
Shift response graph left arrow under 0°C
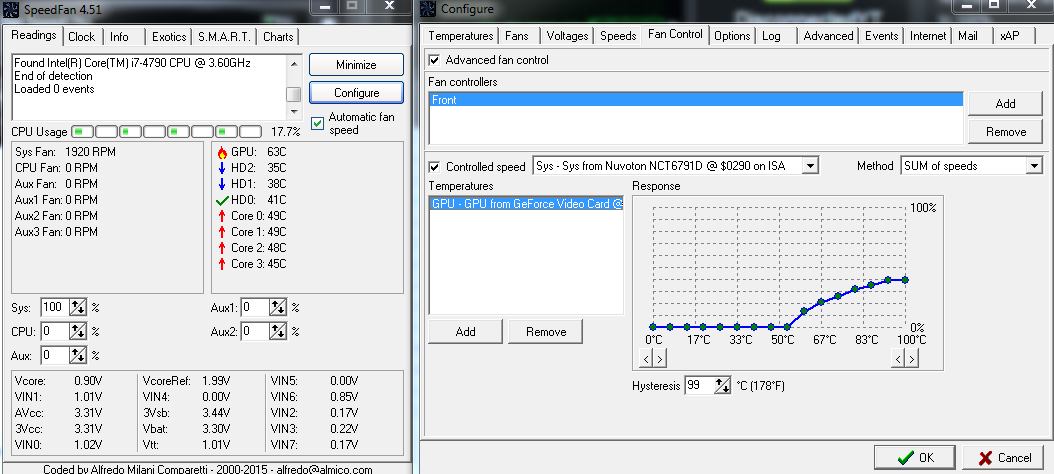(x=646, y=359)
